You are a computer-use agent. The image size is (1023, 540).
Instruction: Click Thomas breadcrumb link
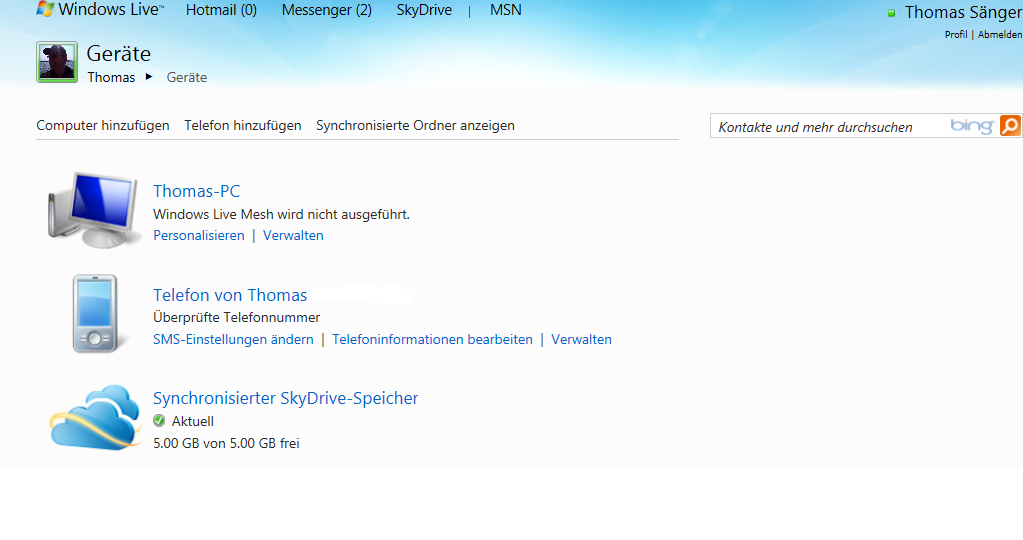pyautogui.click(x=111, y=77)
